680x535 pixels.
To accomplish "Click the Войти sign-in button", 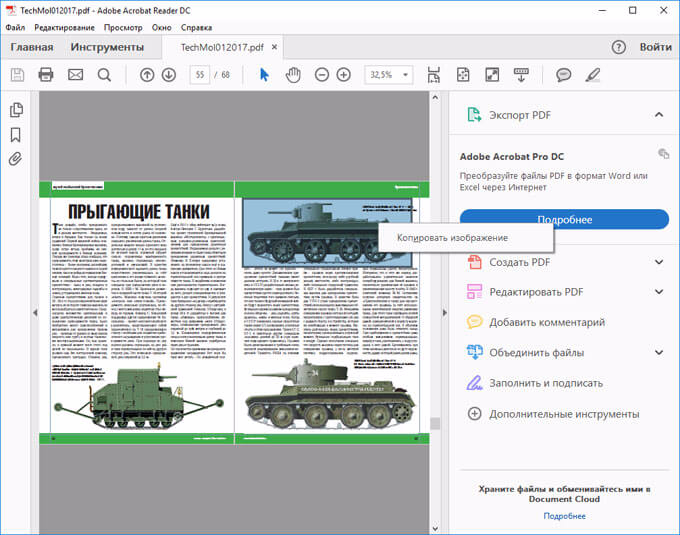I will pos(655,47).
